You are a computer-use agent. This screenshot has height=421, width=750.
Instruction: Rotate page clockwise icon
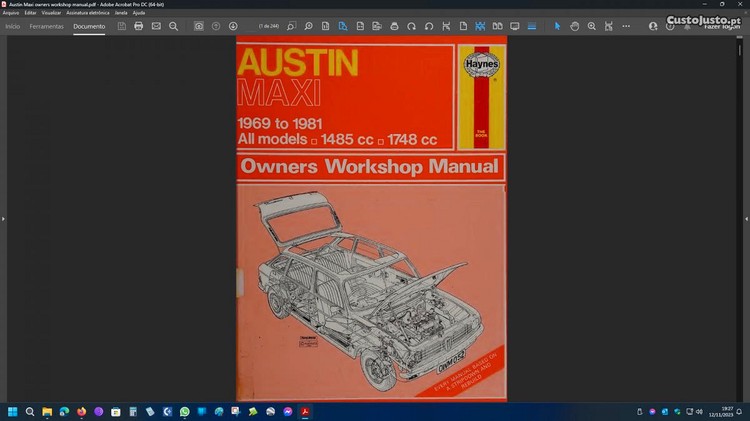click(x=411, y=26)
